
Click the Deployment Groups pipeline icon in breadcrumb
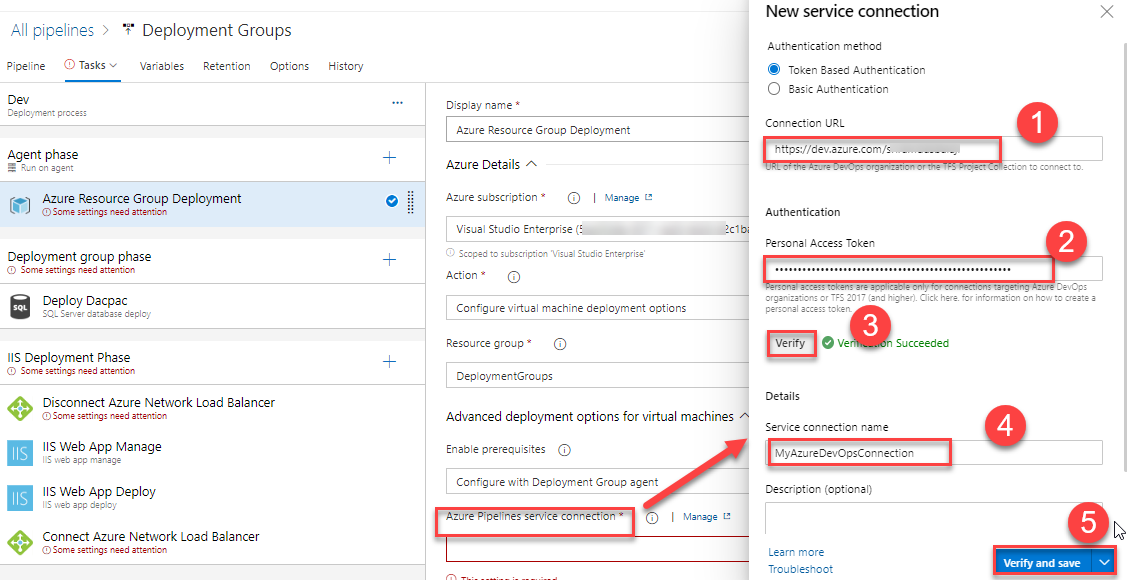coord(129,30)
